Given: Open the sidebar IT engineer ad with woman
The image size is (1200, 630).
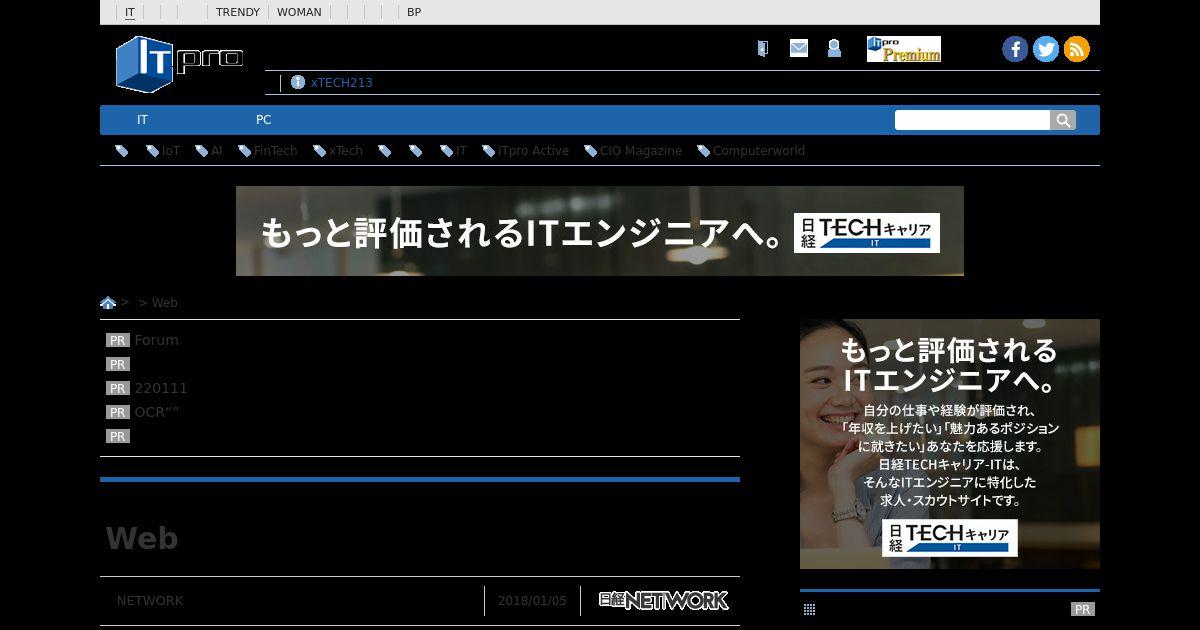Looking at the screenshot, I should coord(950,444).
